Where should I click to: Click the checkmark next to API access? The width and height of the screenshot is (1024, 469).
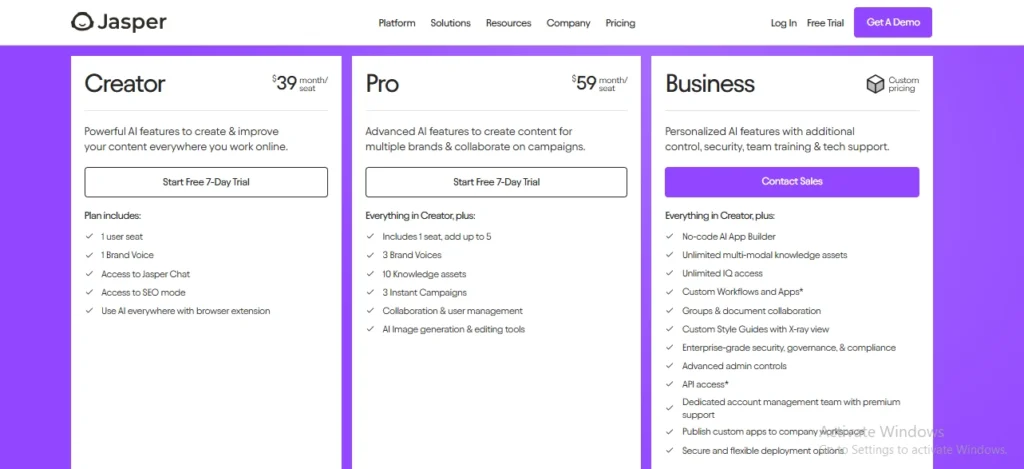669,384
